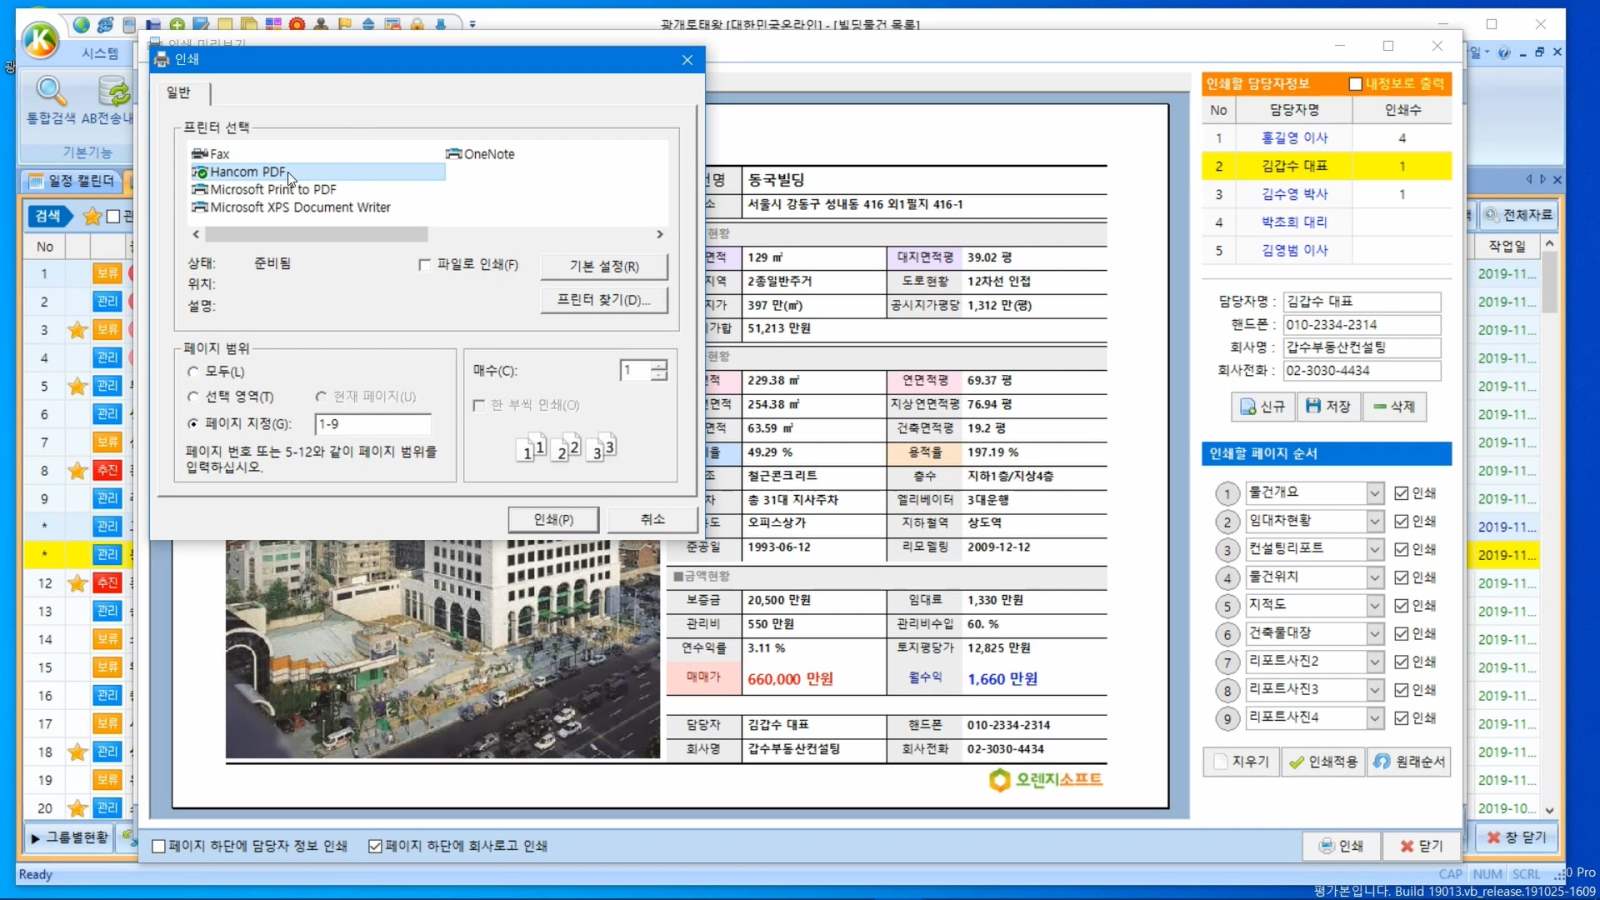Image resolution: width=1600 pixels, height=900 pixels.
Task: Toggle 페이지 하단에 담당자 정보 인쇄 checkbox
Action: [159, 846]
